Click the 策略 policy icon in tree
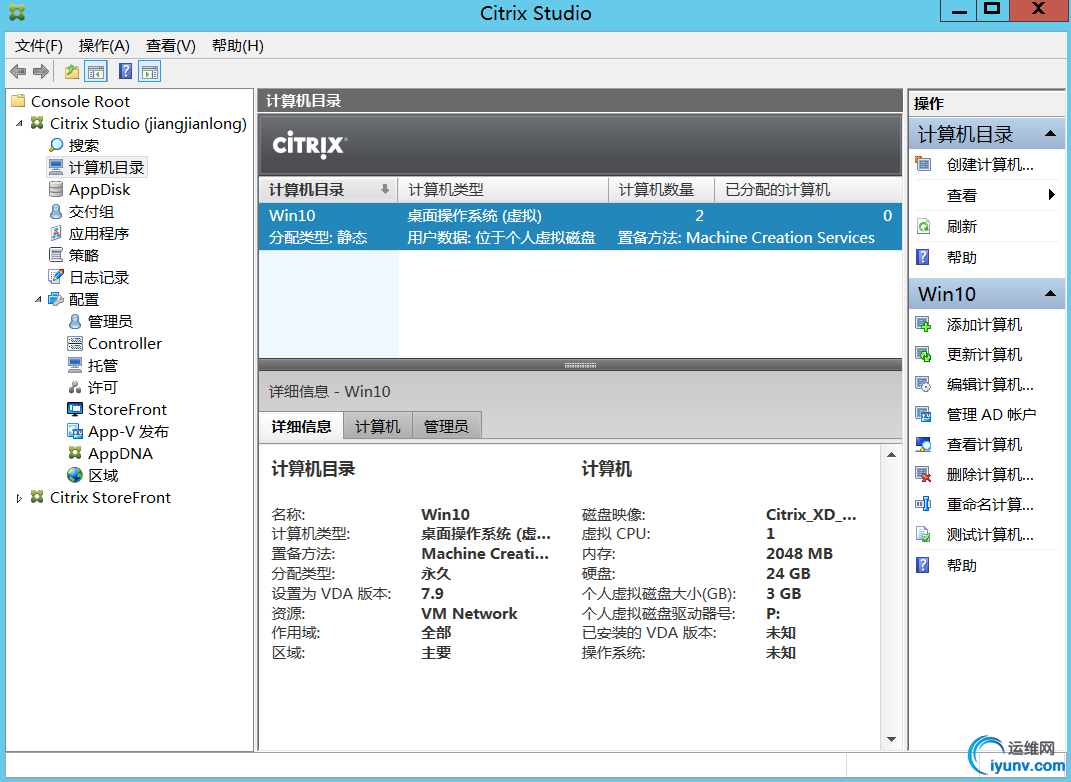Screen dimensions: 1071x782 [x=56, y=255]
